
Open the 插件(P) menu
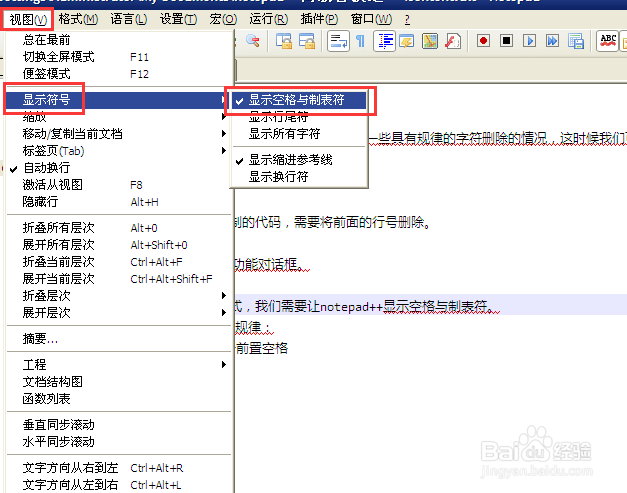pyautogui.click(x=319, y=19)
